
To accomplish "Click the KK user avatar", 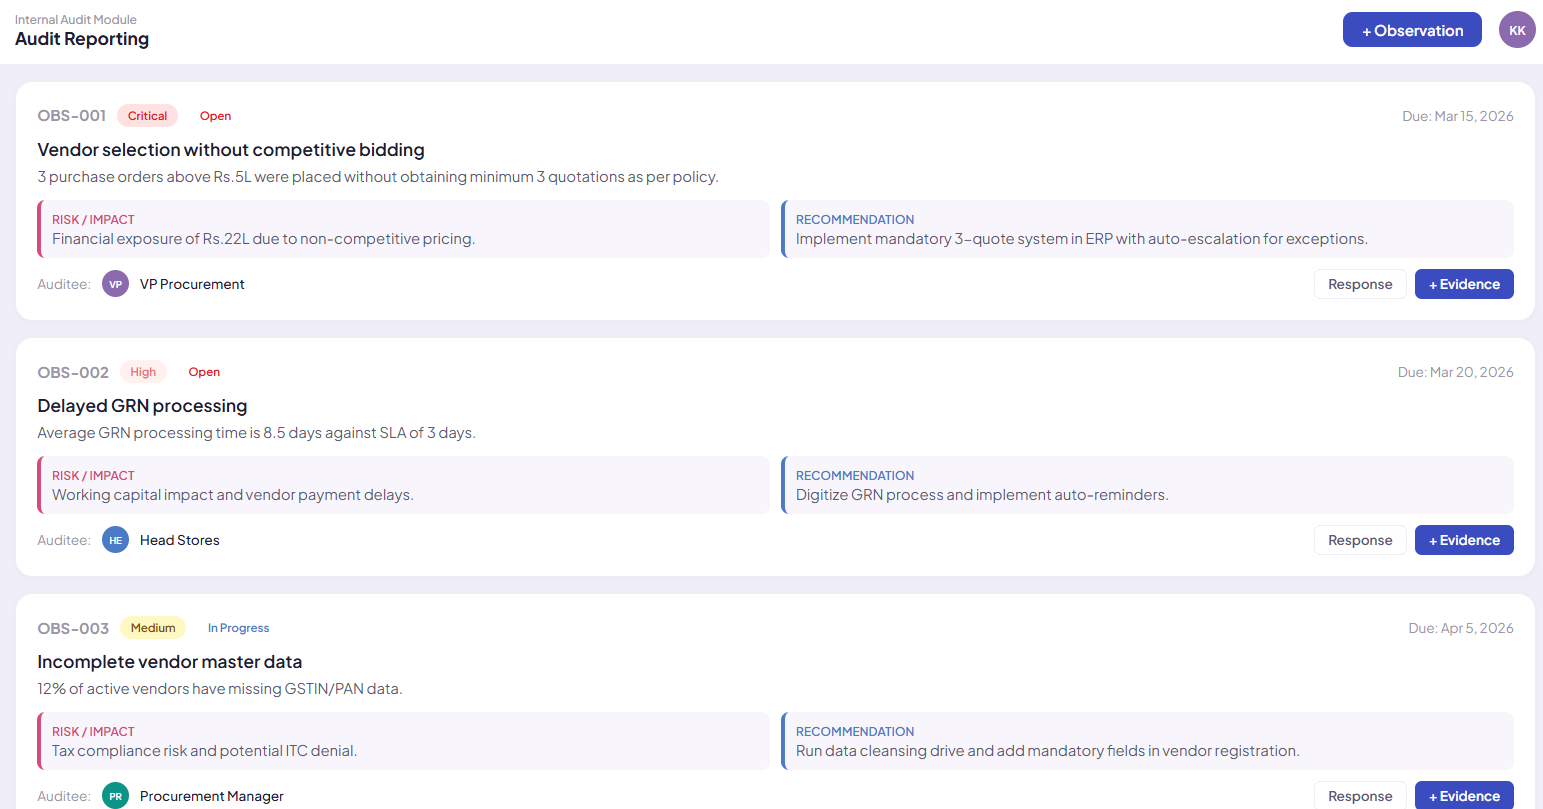I will (1517, 30).
